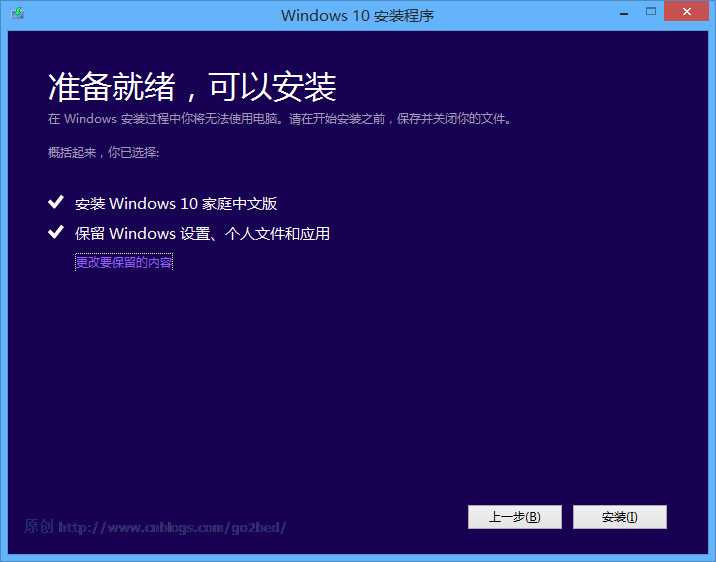Minimize the Windows 10 安装程序 window
Viewport: 716px width, 562px height.
[624, 13]
